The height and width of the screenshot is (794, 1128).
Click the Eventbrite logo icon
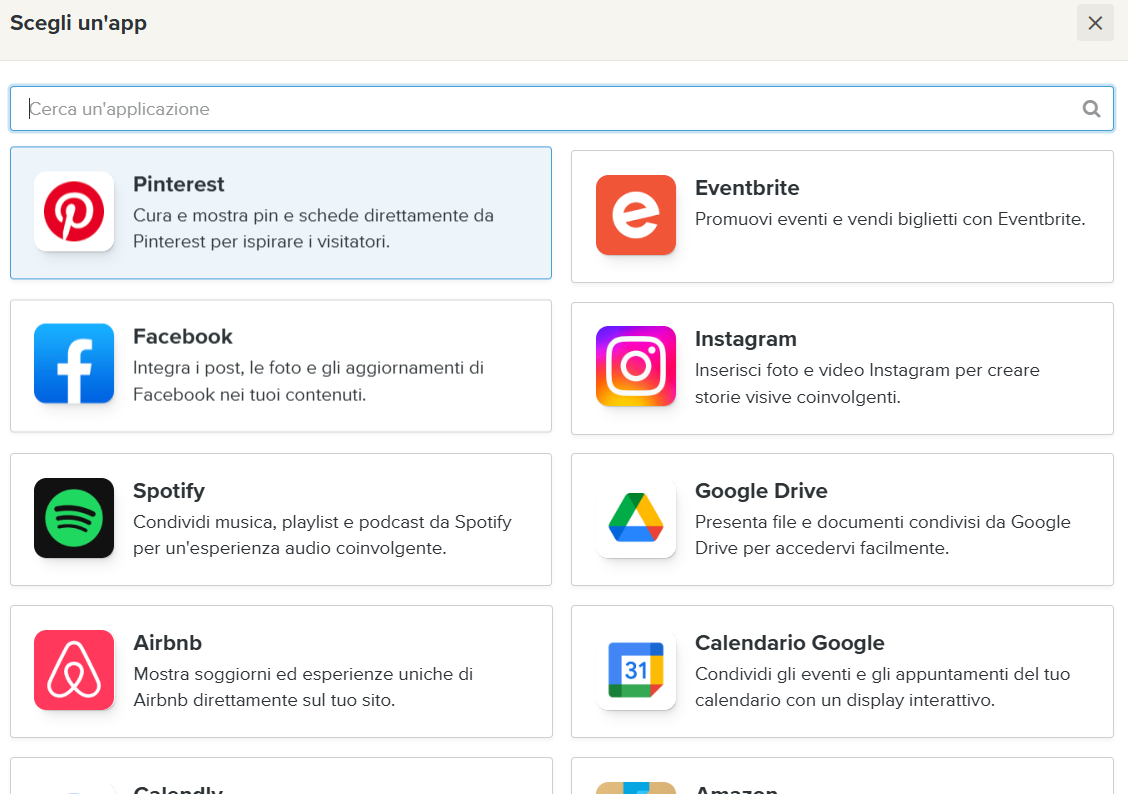click(x=636, y=215)
